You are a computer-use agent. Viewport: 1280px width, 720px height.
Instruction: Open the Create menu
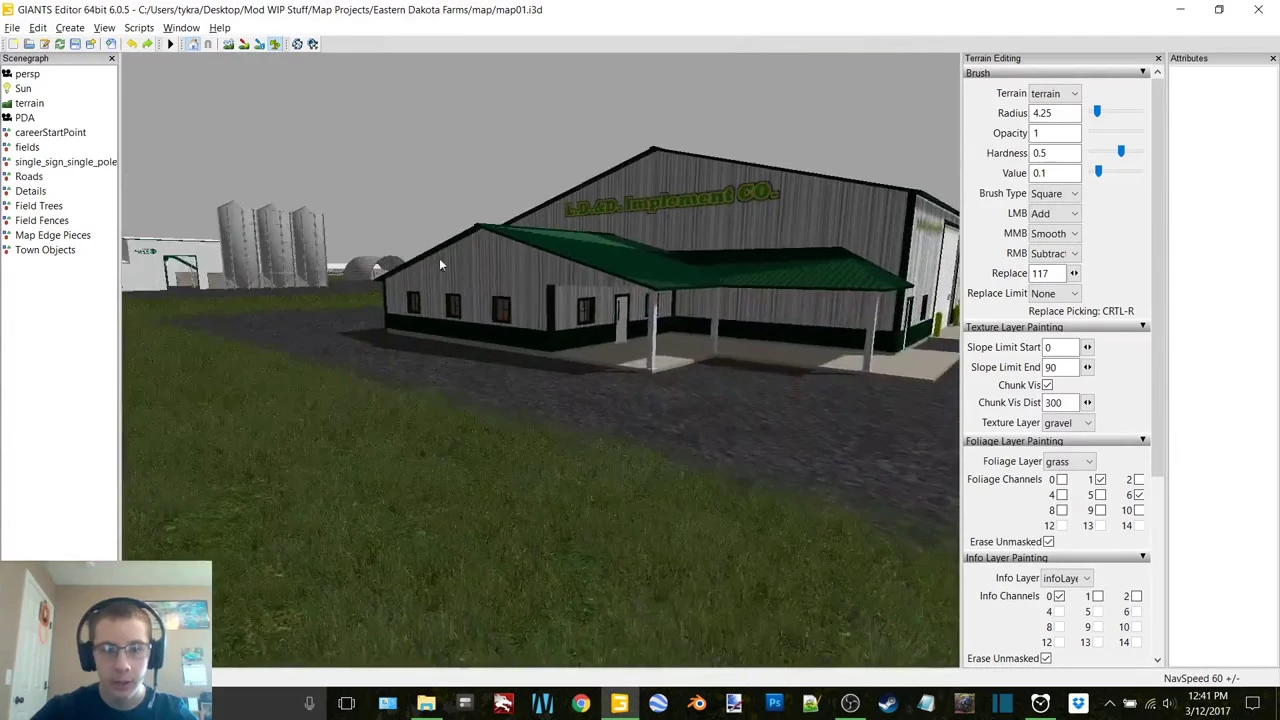pyautogui.click(x=69, y=28)
